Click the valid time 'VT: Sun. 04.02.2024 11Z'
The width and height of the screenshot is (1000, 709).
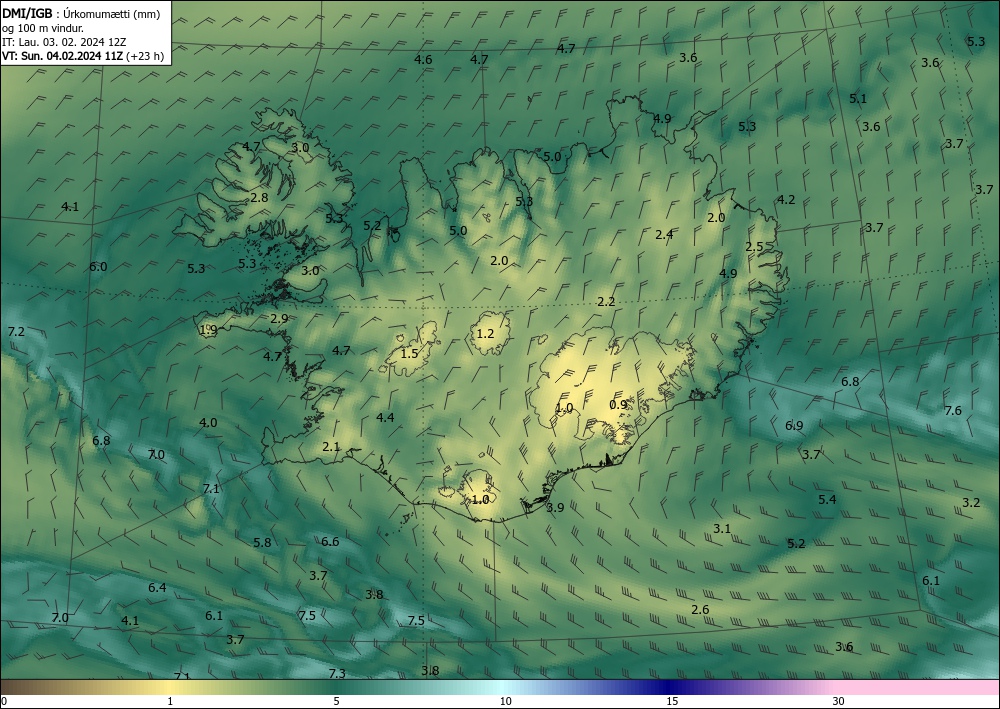pos(62,56)
